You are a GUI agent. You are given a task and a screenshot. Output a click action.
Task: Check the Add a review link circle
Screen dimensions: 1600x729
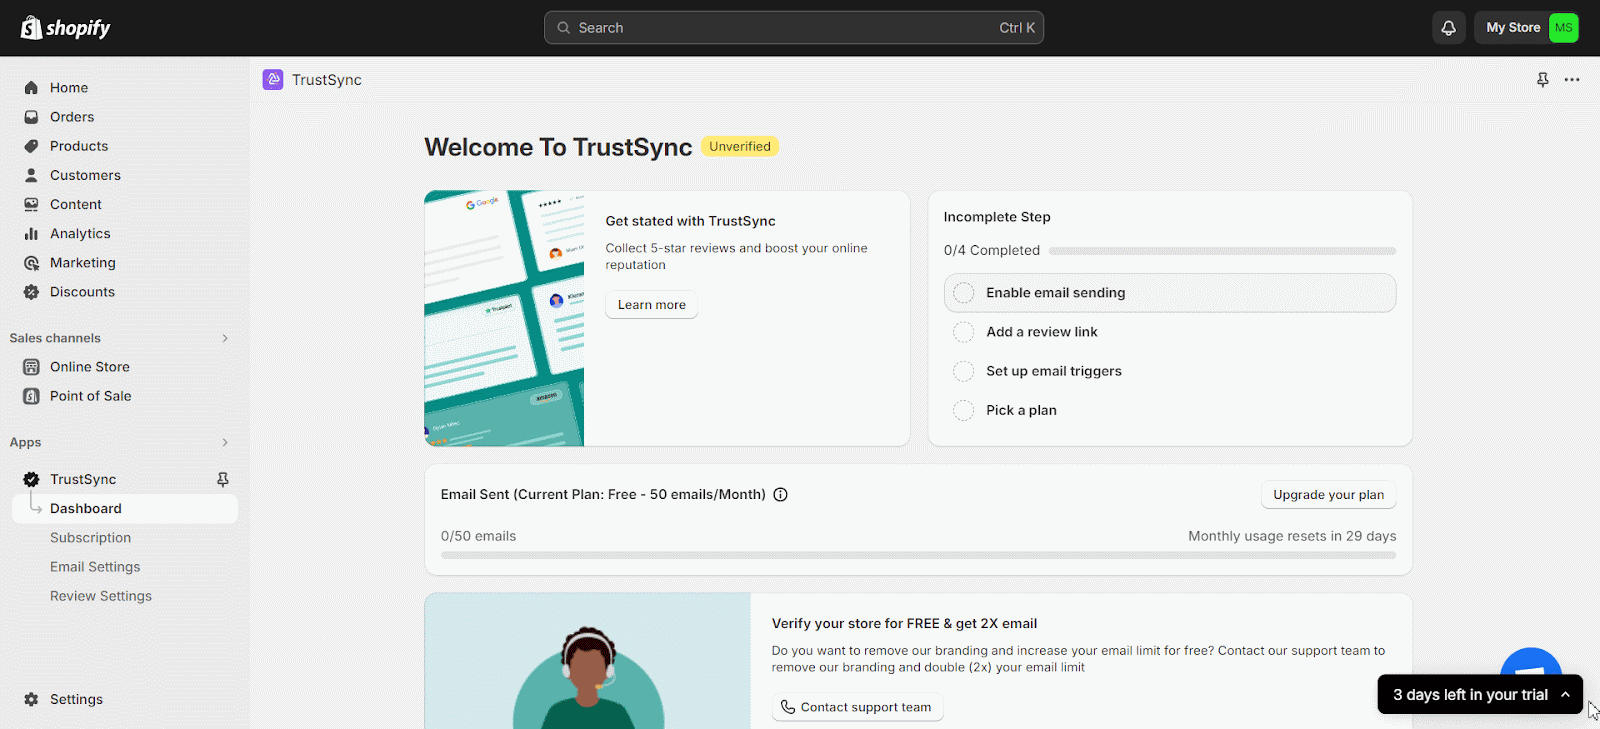point(963,332)
